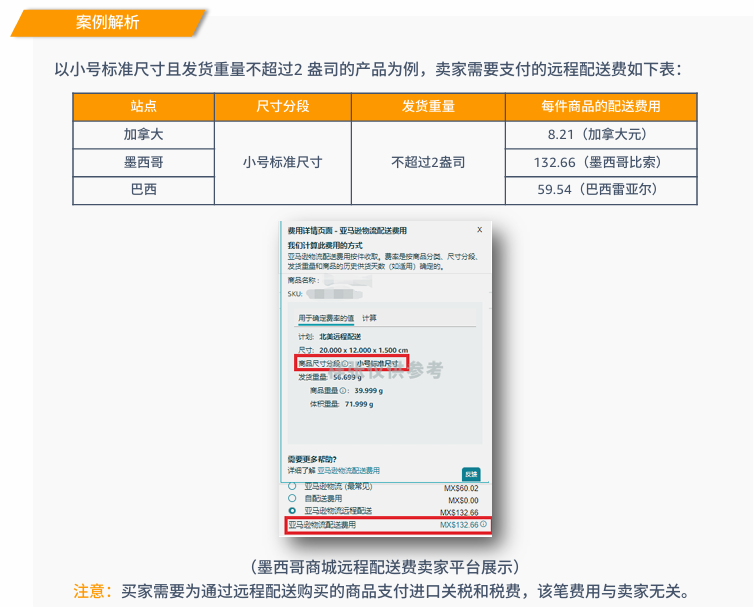Switch to the 计算 tab
Screen dimensions: 754x607
click(369, 318)
